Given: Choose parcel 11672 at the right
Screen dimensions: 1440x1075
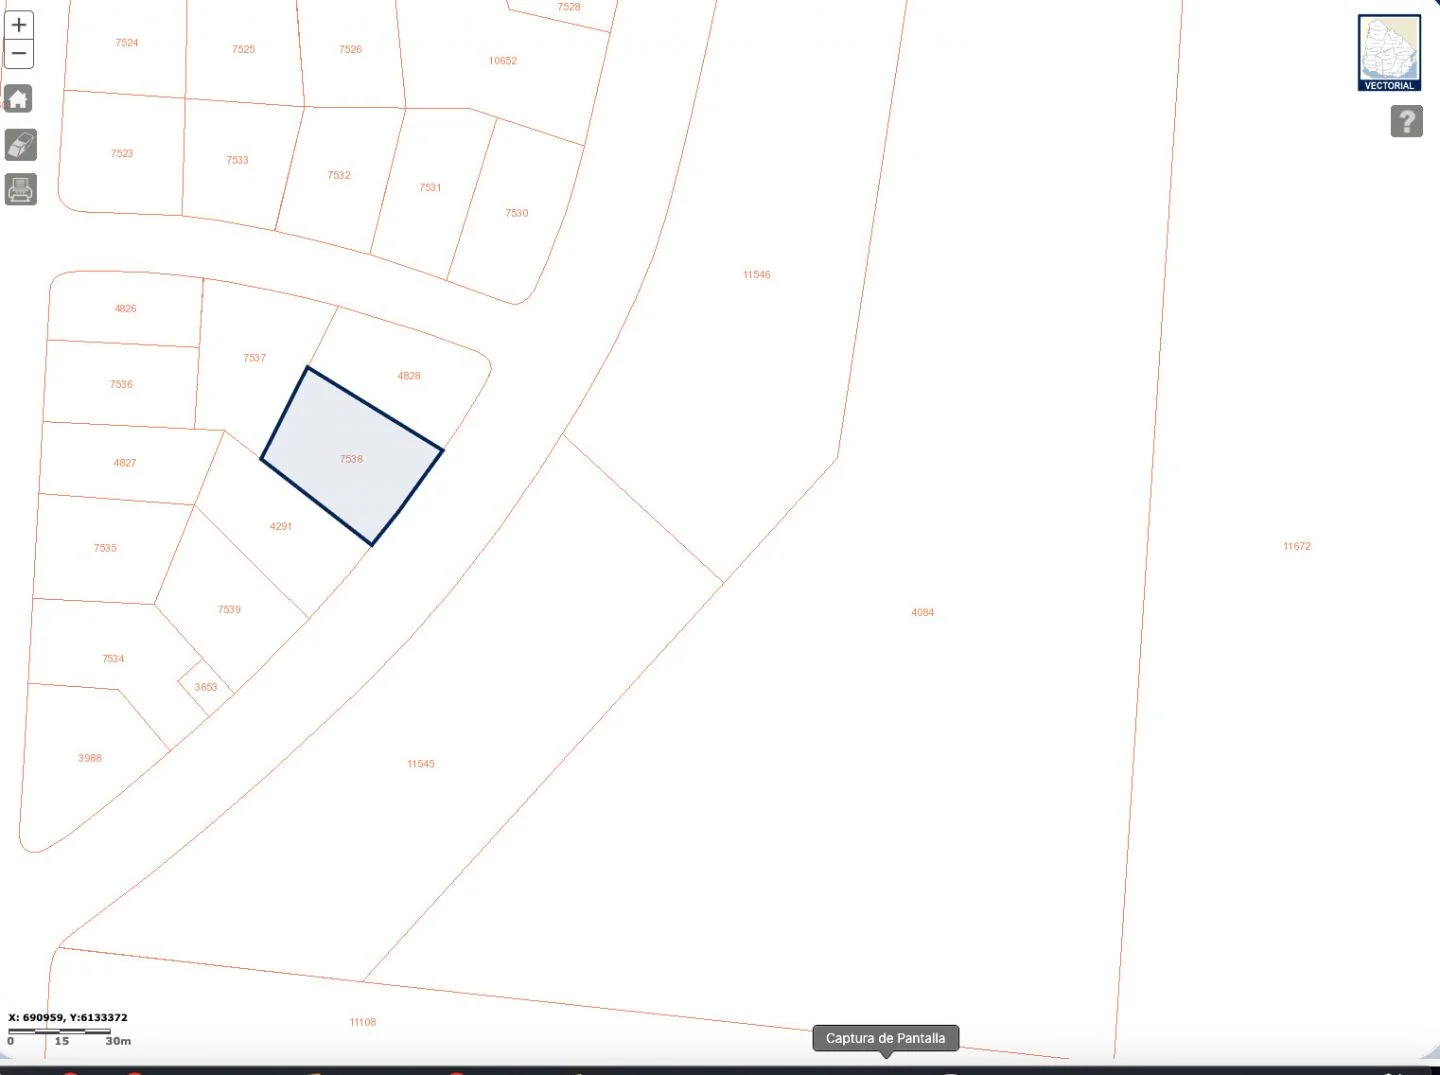Looking at the screenshot, I should [1296, 546].
